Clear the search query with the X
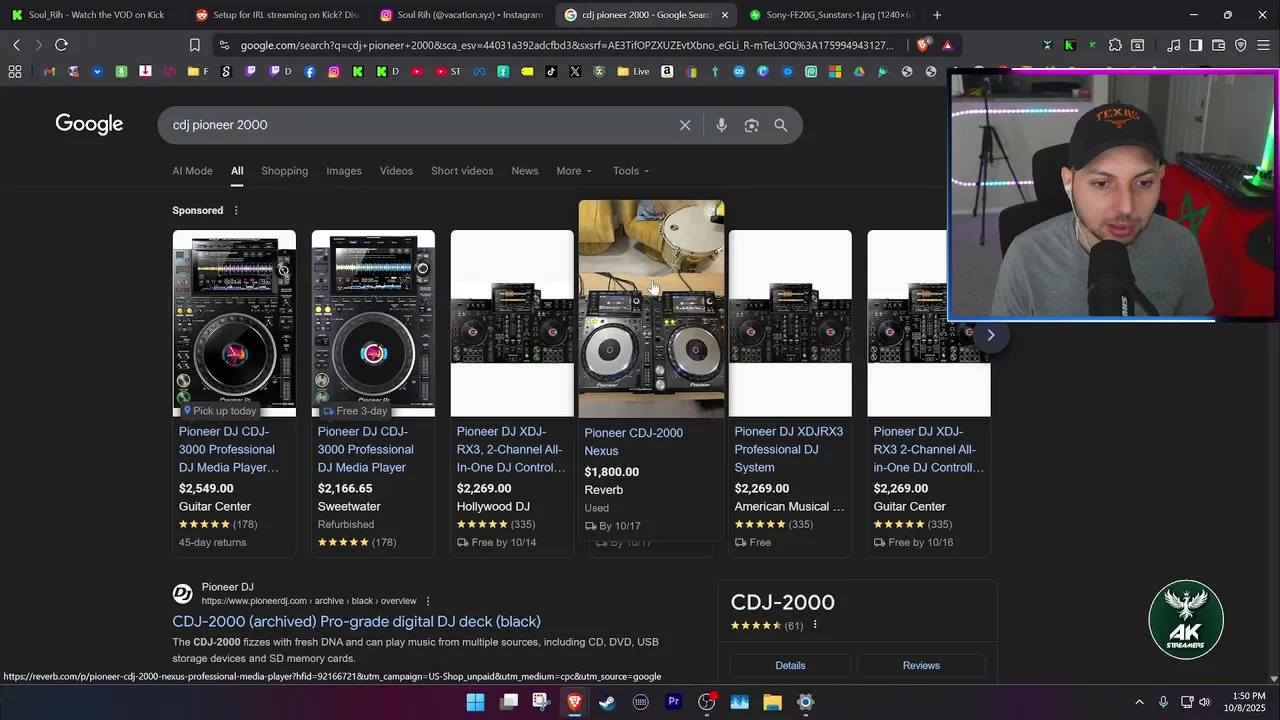Viewport: 1280px width, 720px height. click(685, 125)
